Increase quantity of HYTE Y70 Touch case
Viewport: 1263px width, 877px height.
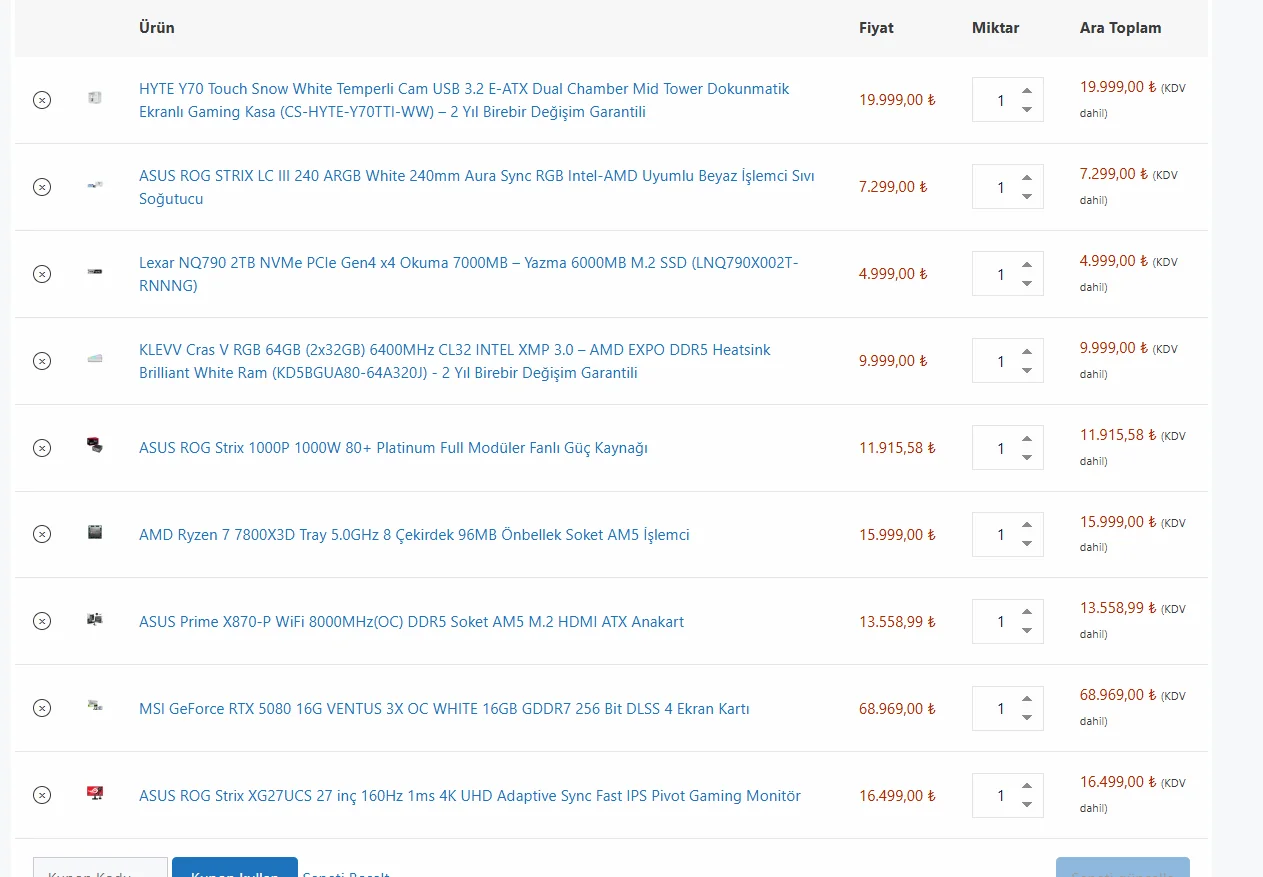point(1026,91)
